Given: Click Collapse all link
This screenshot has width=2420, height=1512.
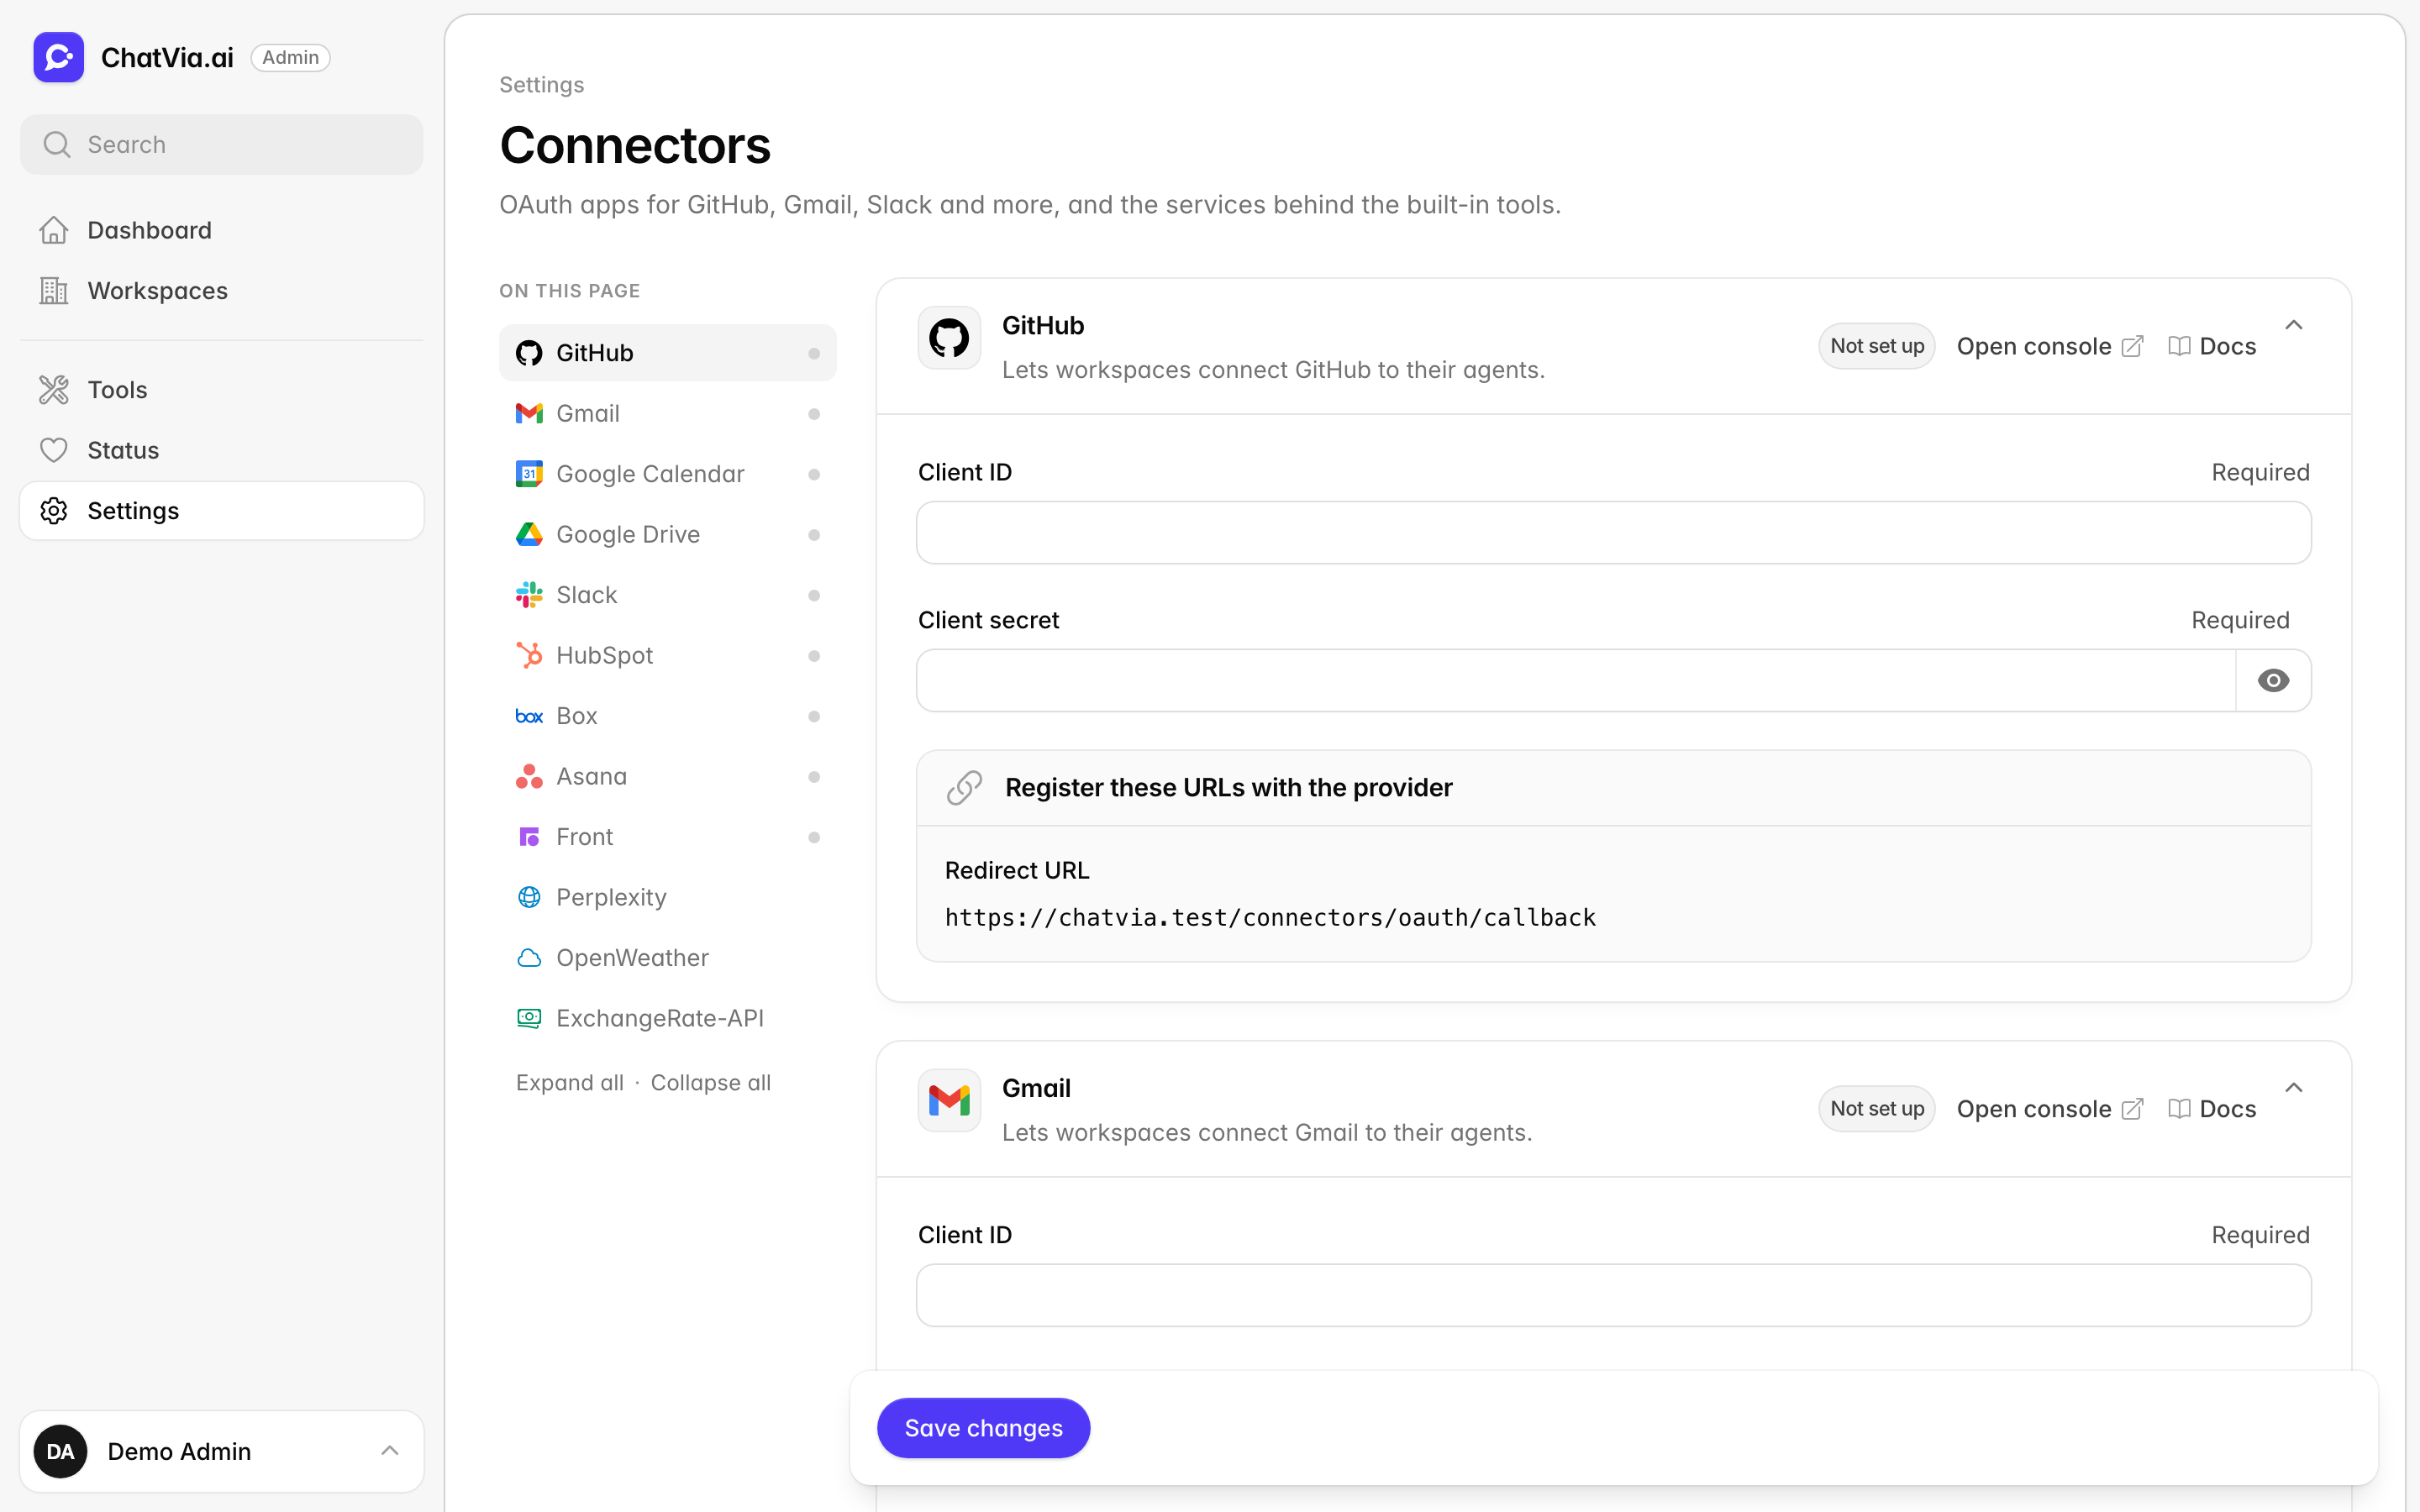Looking at the screenshot, I should pos(711,1083).
